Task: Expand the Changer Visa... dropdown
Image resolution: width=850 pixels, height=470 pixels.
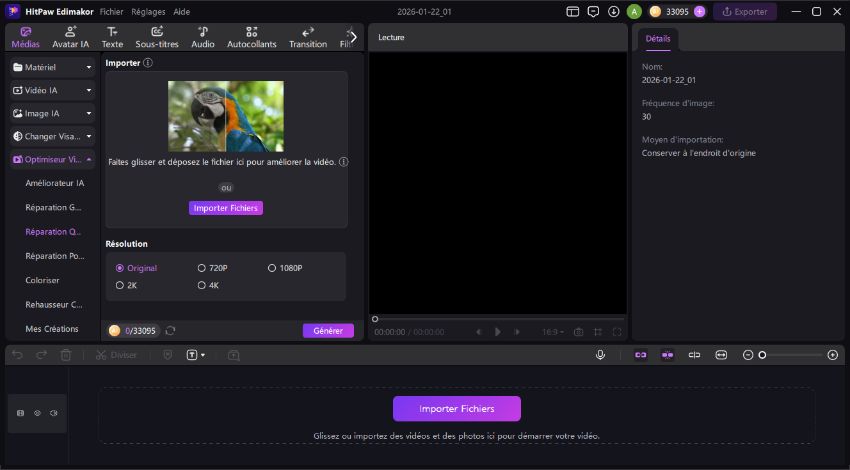Action: (x=52, y=137)
